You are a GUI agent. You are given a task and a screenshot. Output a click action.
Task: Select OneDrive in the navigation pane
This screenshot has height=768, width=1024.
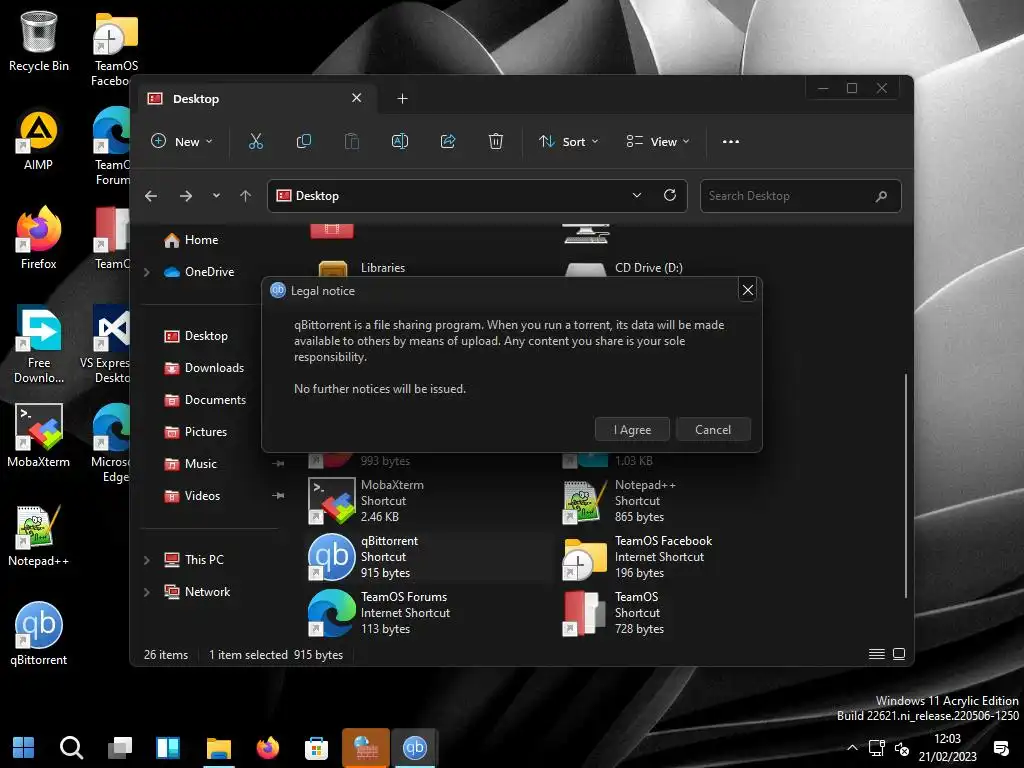click(199, 272)
